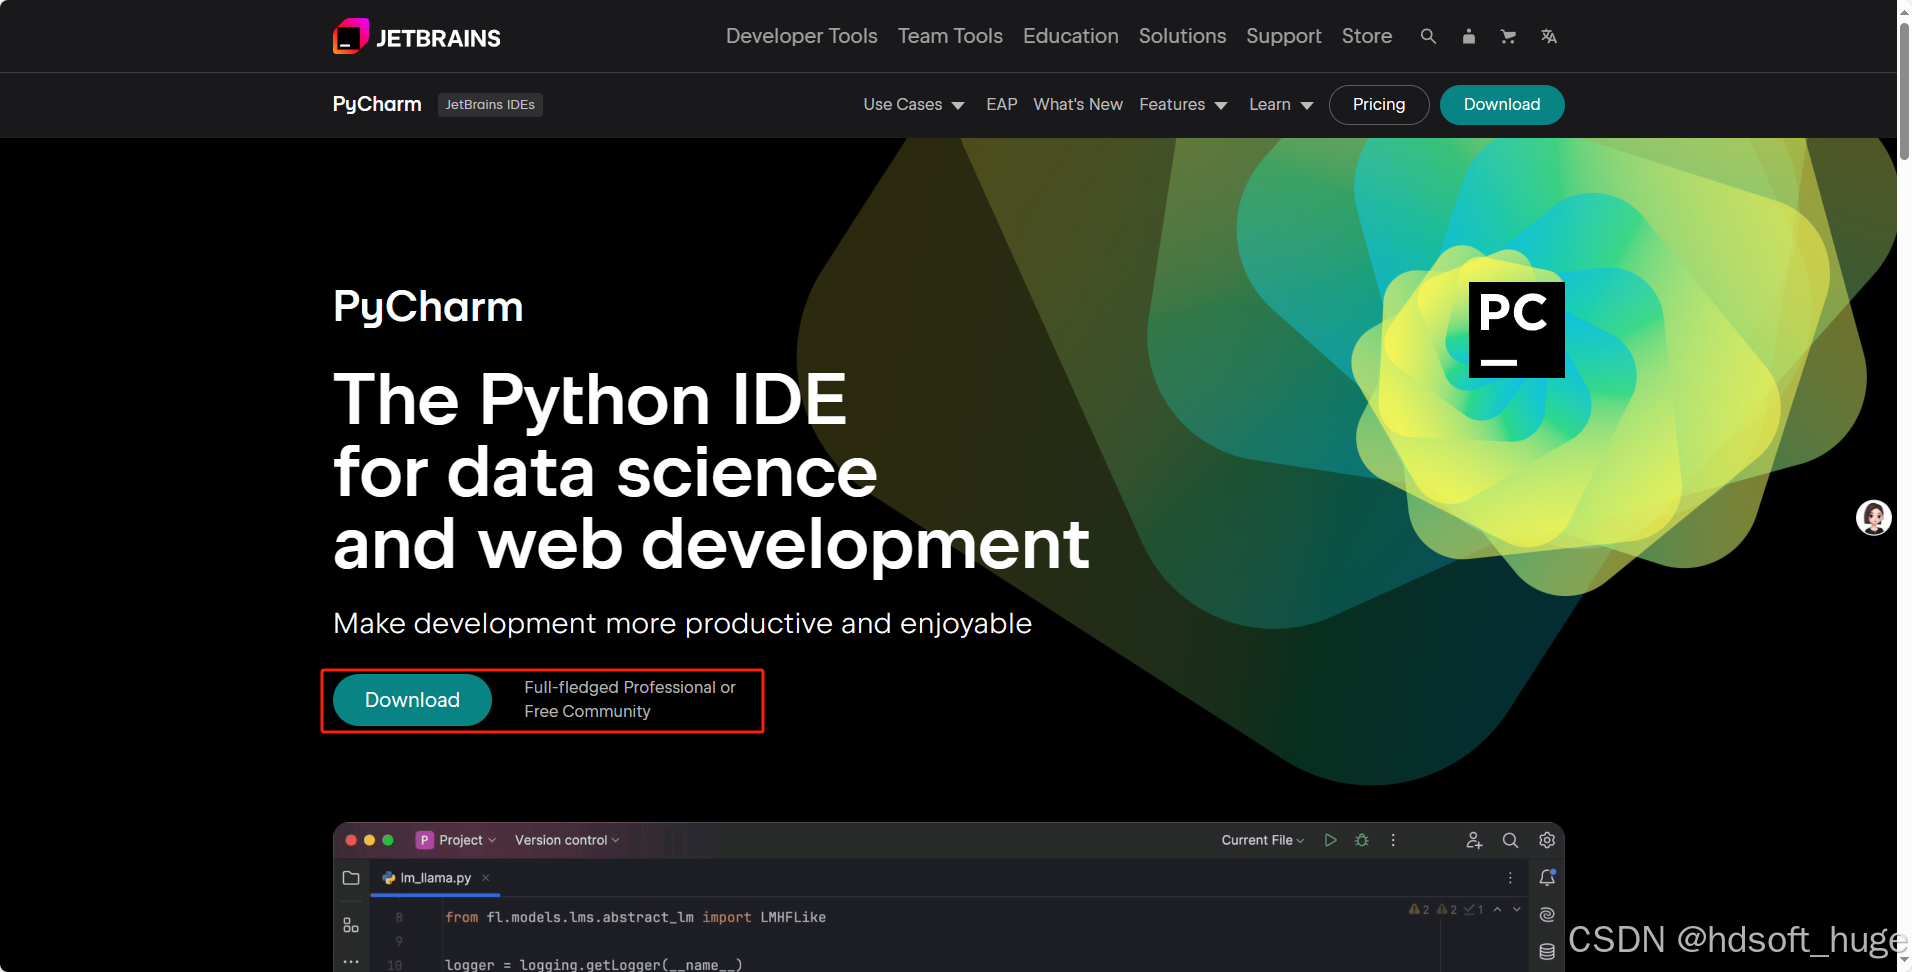The image size is (1912, 972).
Task: Click the JetBrains logo
Action: (417, 37)
